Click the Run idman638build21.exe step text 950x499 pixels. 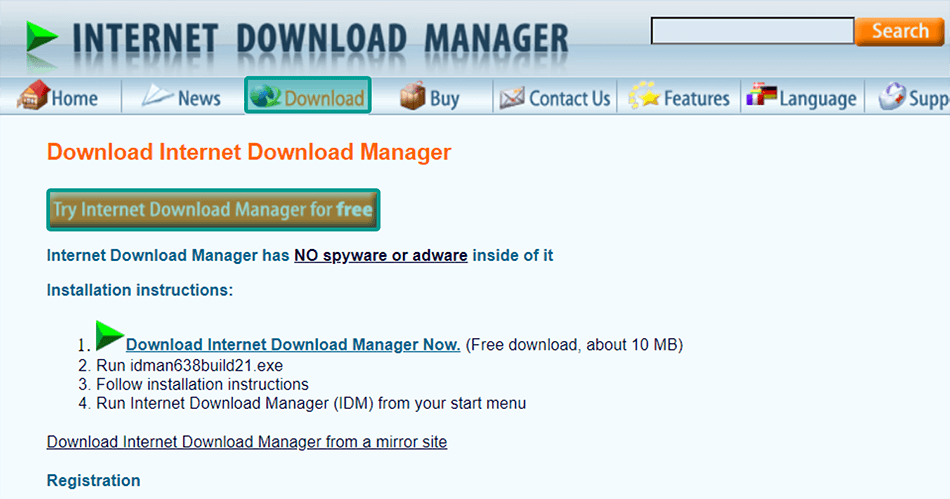190,366
